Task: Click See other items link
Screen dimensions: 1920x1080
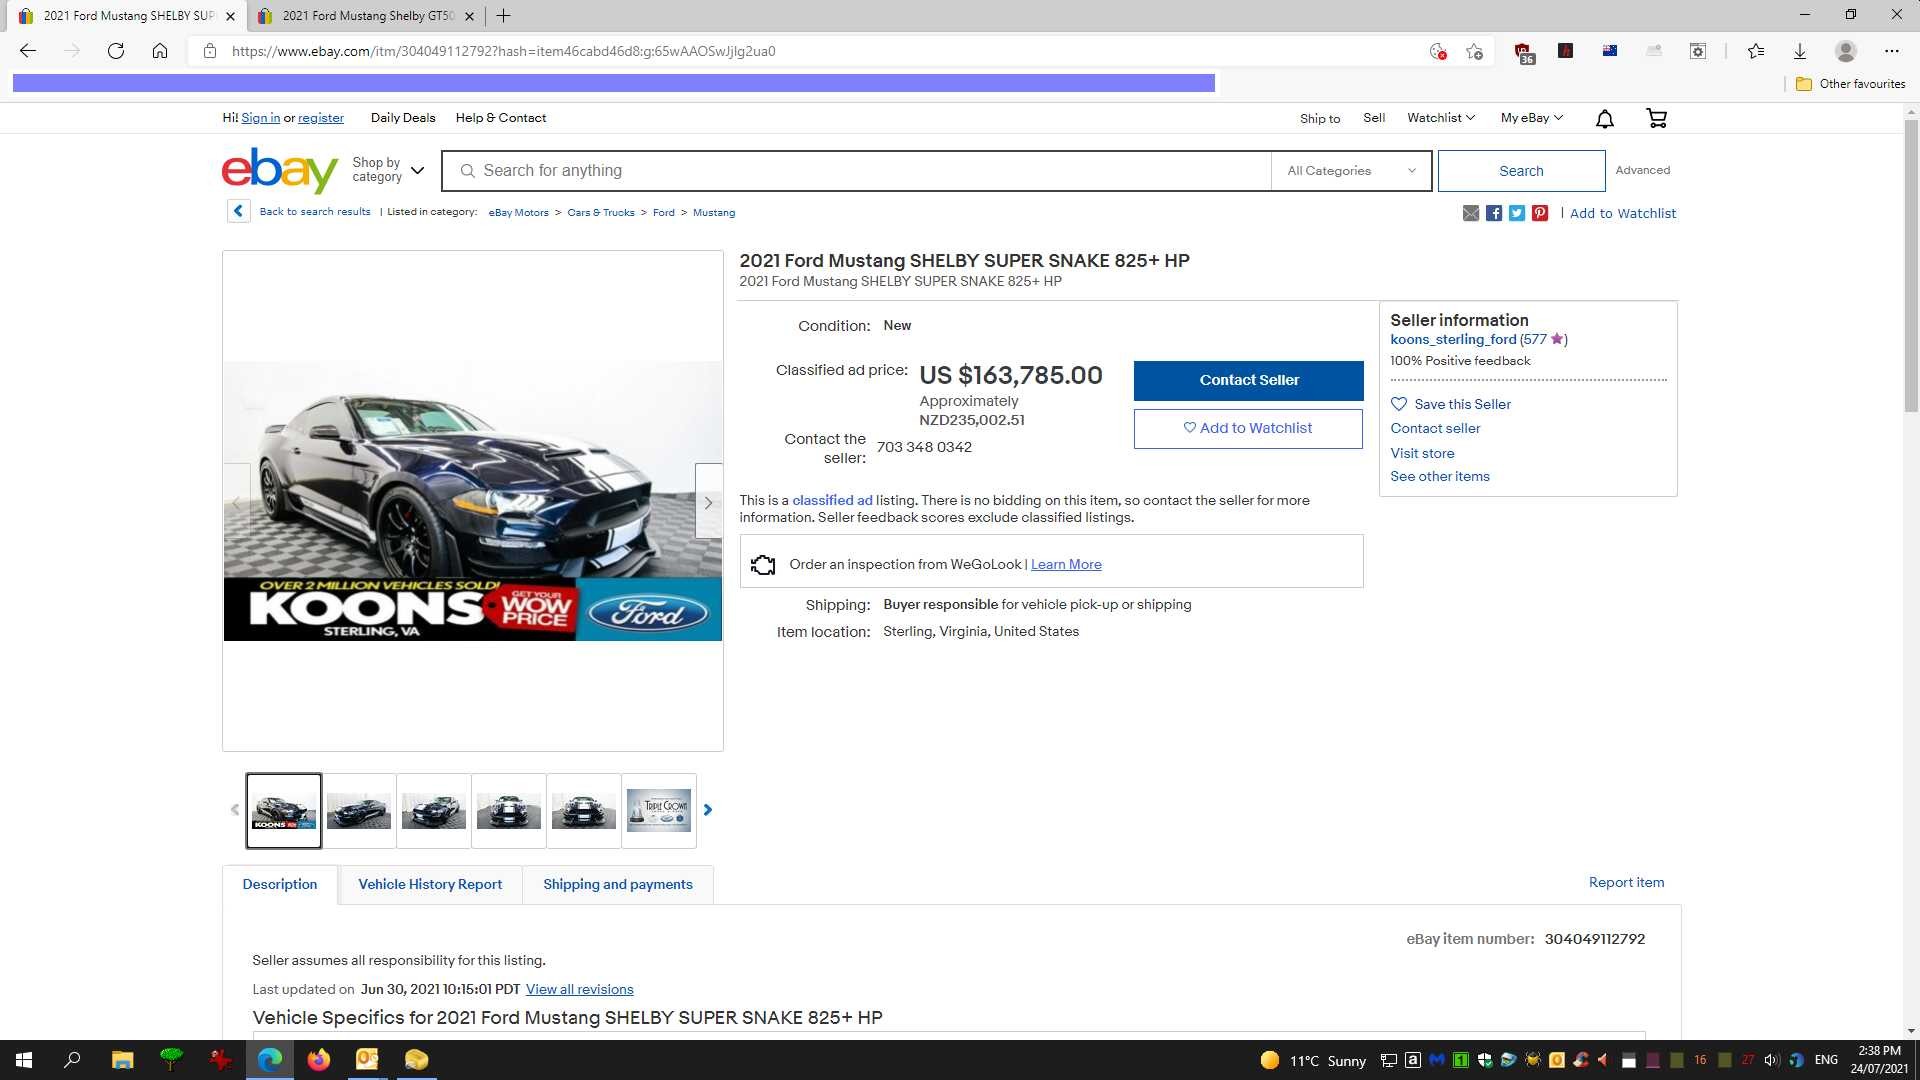Action: (1440, 476)
